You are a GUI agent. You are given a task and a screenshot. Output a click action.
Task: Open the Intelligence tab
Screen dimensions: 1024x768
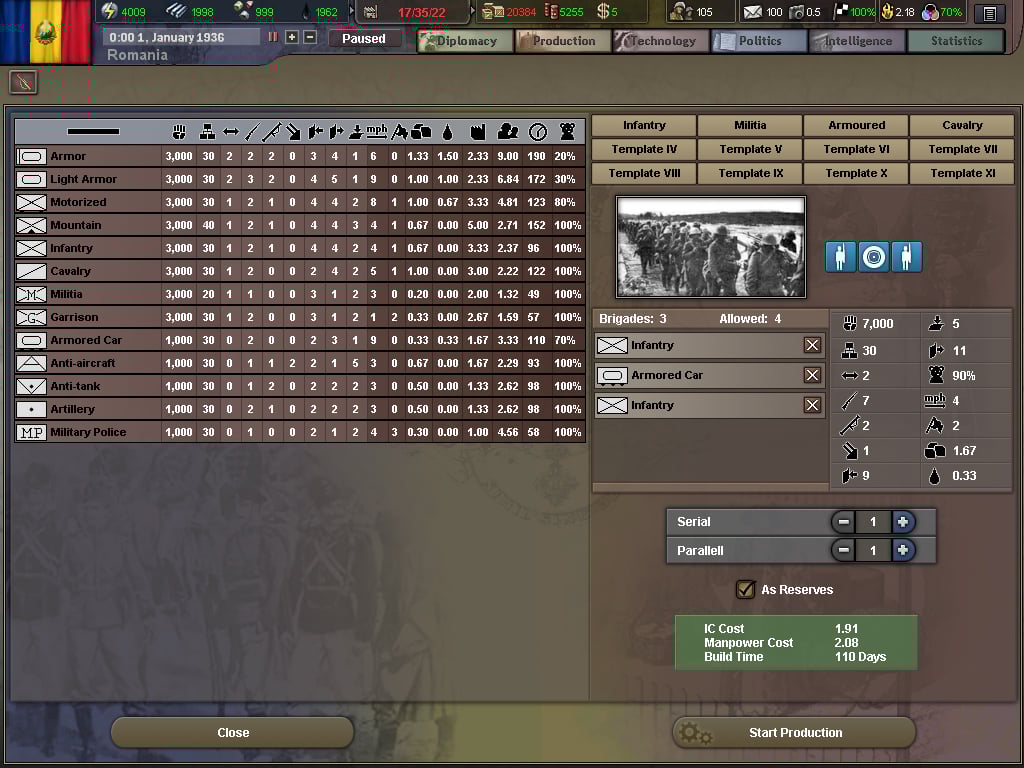tap(857, 41)
